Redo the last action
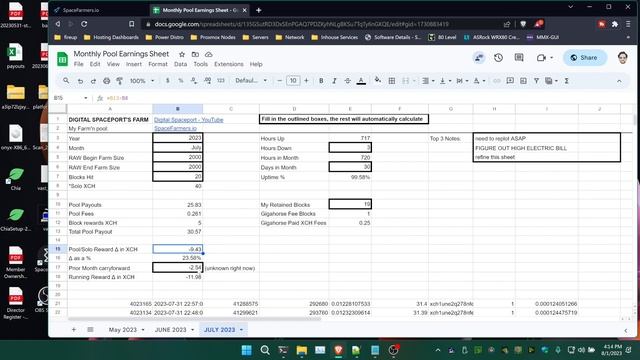The image size is (640, 360). click(93, 81)
